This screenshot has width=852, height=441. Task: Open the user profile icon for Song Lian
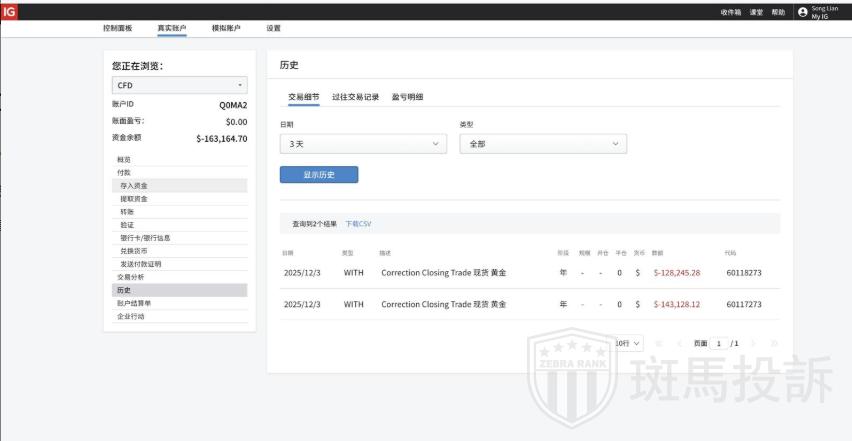click(x=802, y=12)
